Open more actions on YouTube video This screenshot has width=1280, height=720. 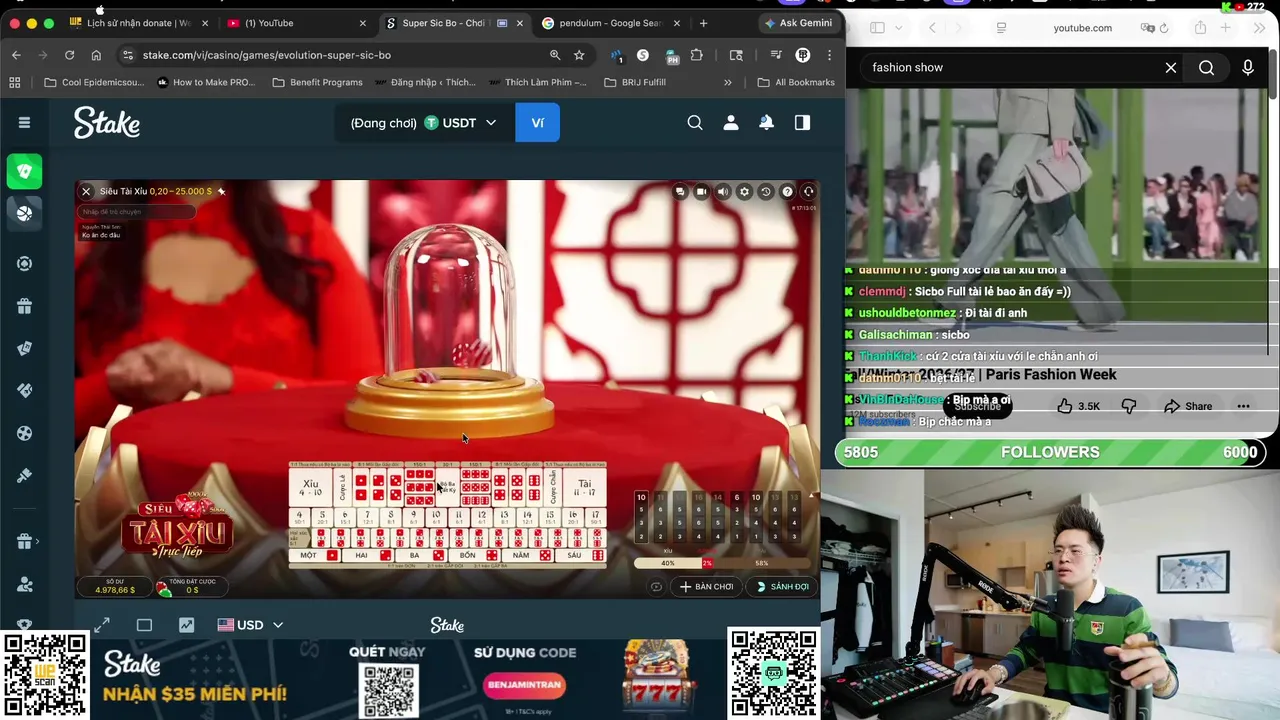pyautogui.click(x=1243, y=406)
